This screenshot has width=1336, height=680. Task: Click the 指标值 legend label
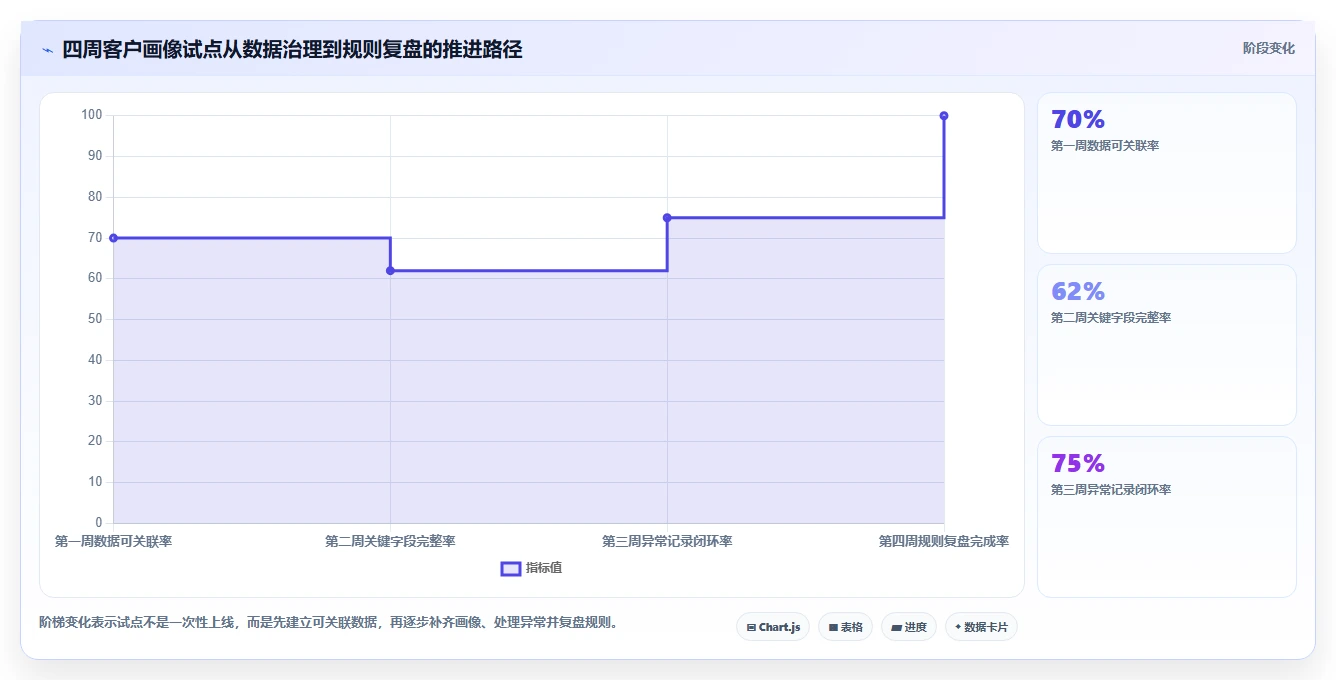coord(544,568)
